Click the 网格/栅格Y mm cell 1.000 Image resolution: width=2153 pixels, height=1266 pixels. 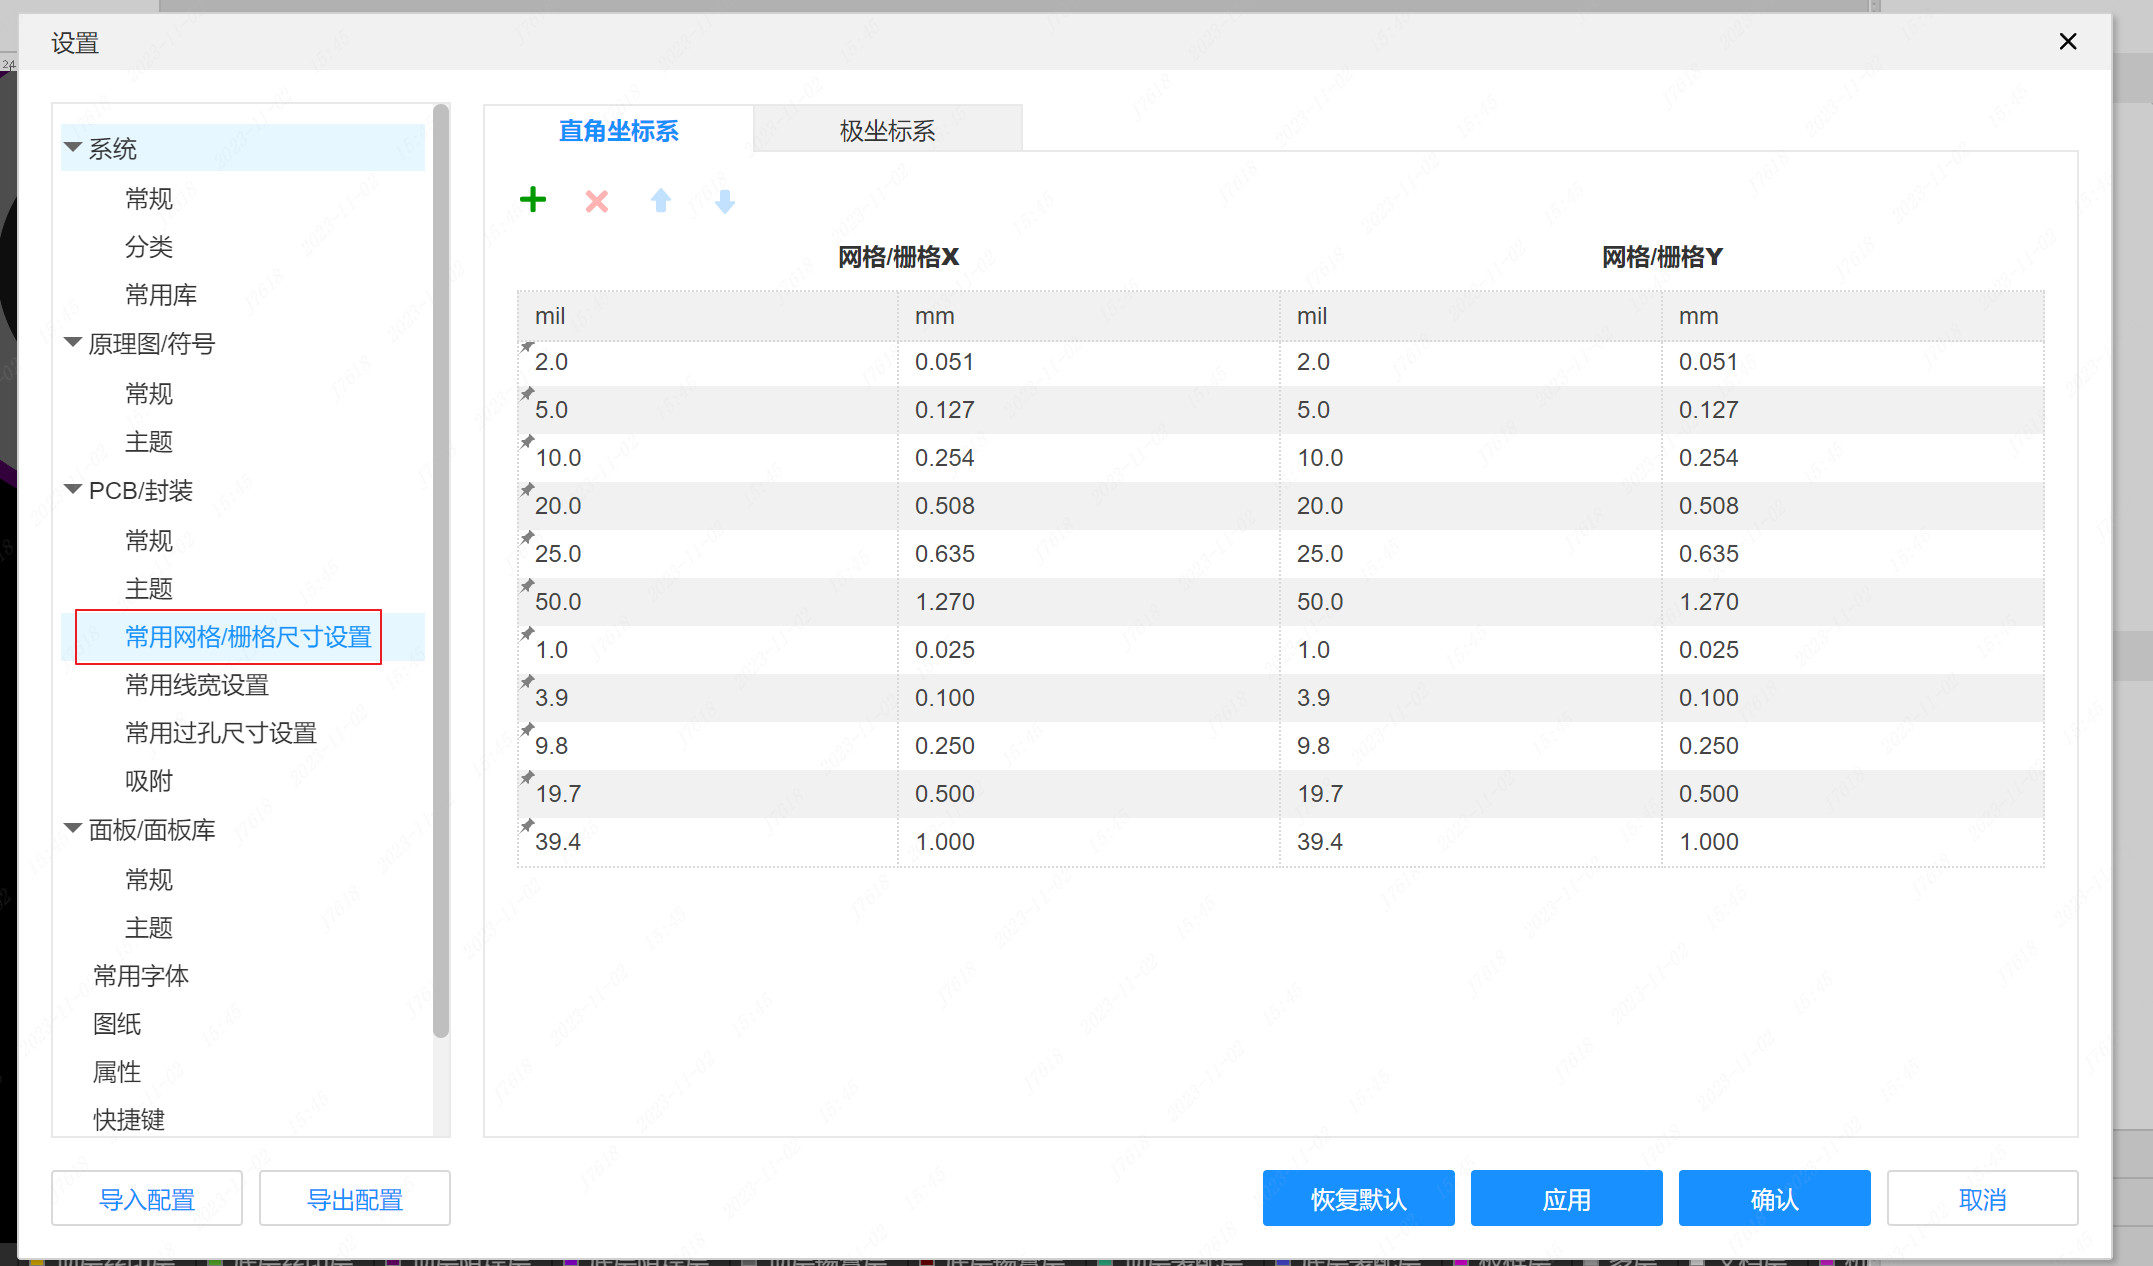coord(1852,842)
